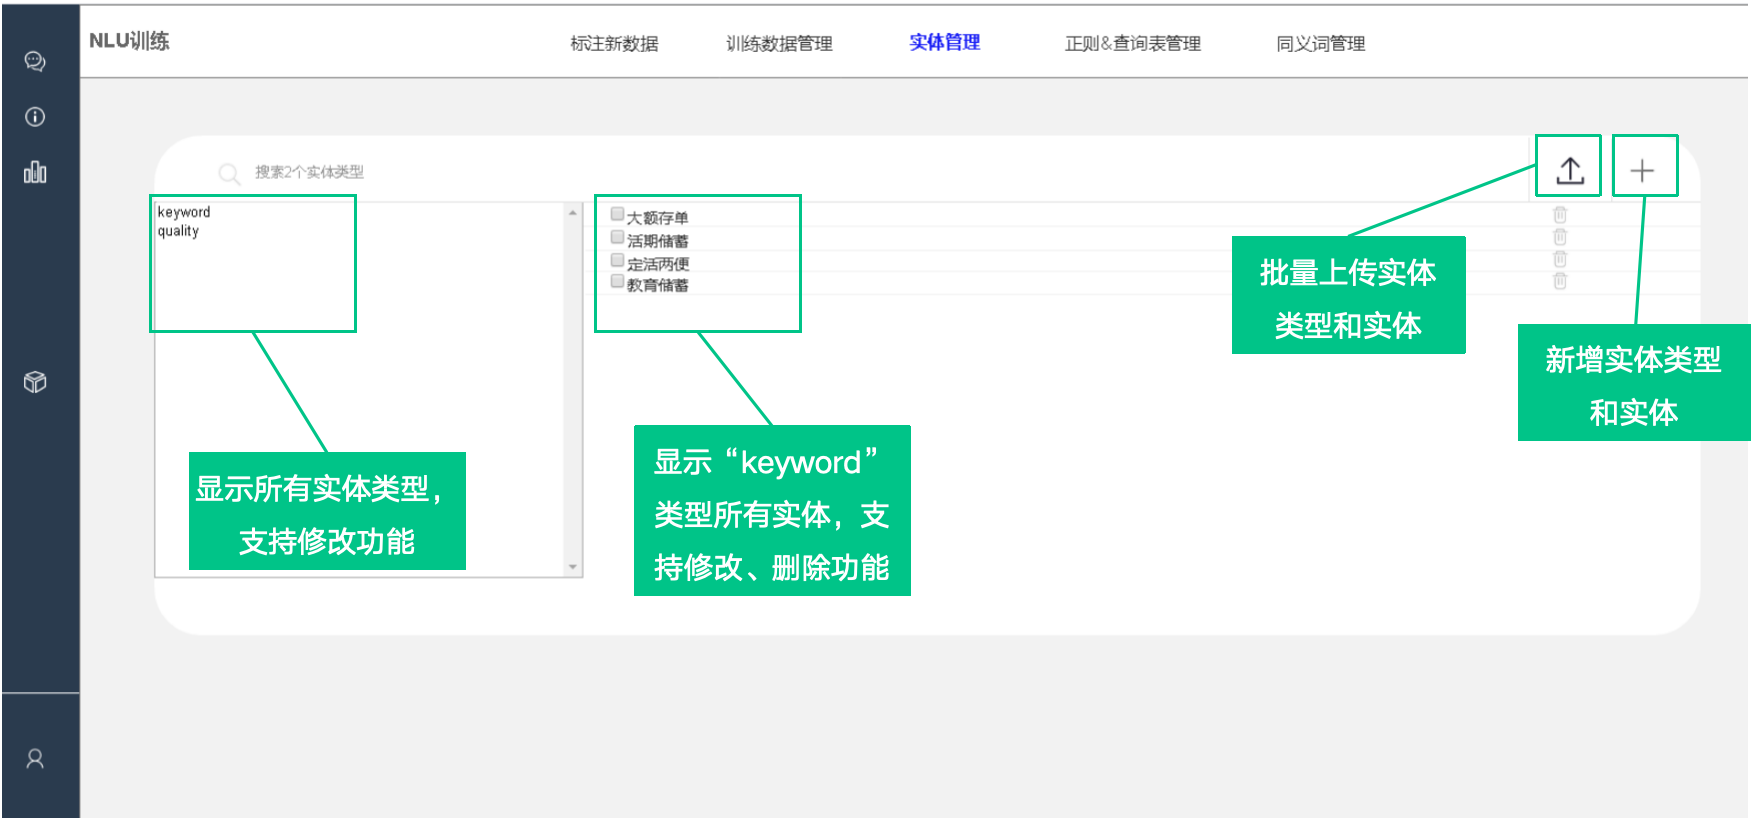This screenshot has height=824, width=1760.
Task: Delete the 大额存单 entity with trash icon
Action: point(1560,215)
